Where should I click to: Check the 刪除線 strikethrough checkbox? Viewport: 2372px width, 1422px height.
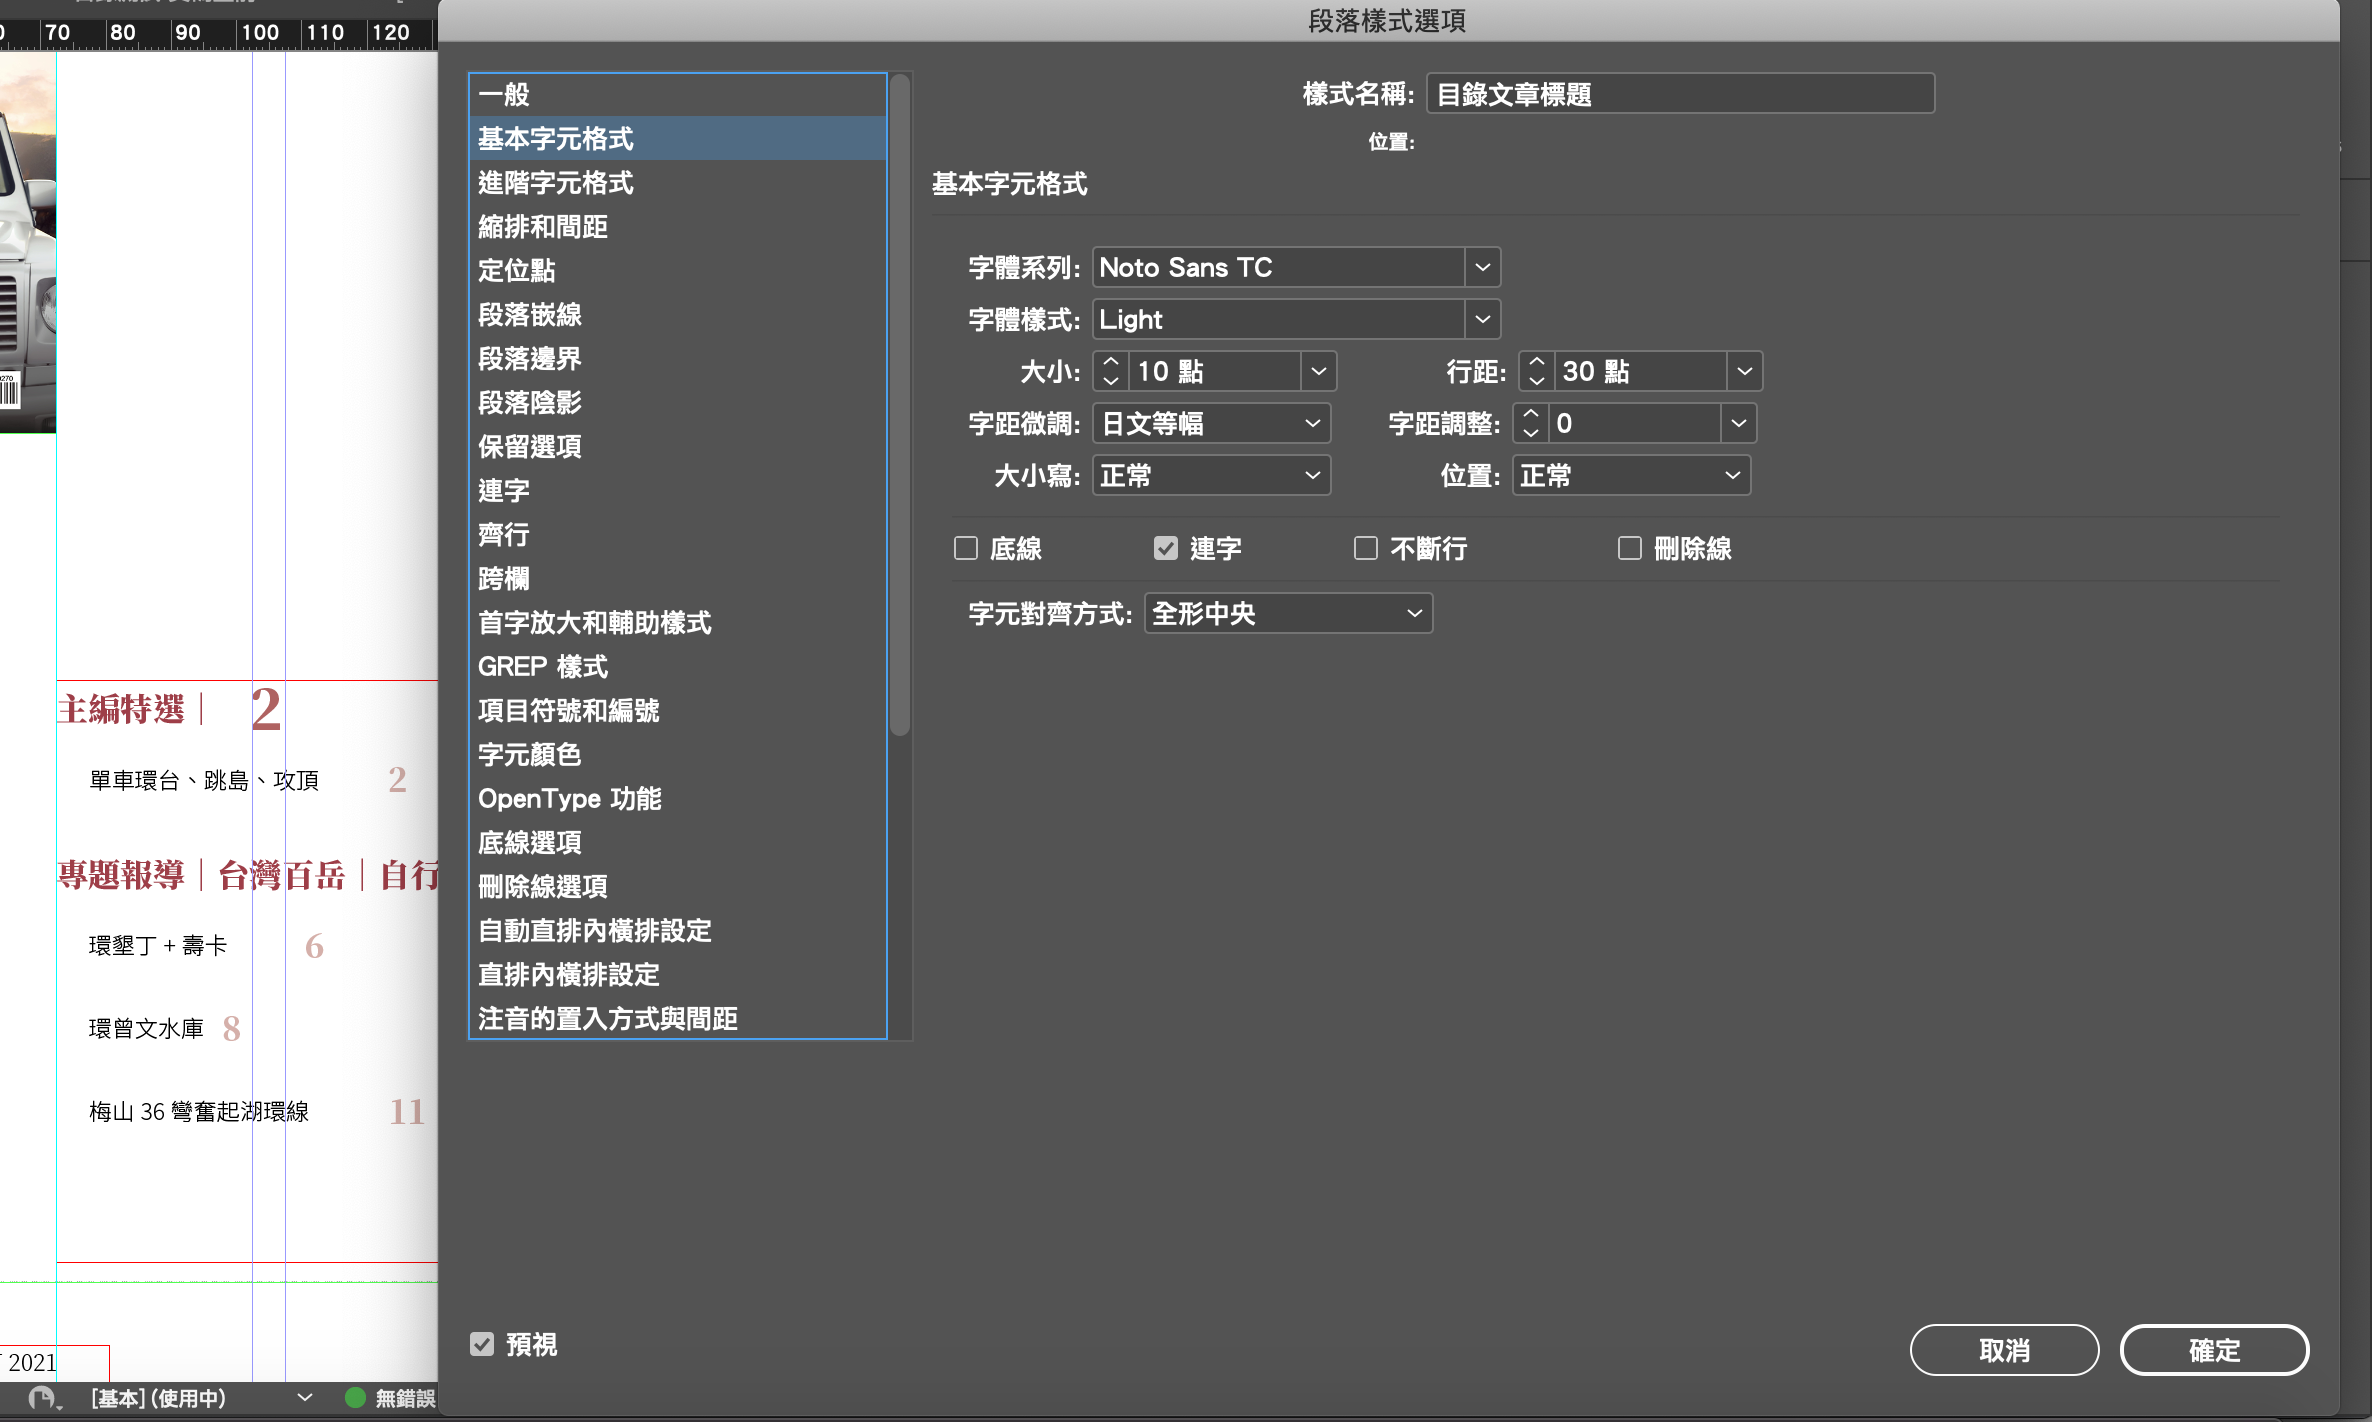[x=1629, y=548]
